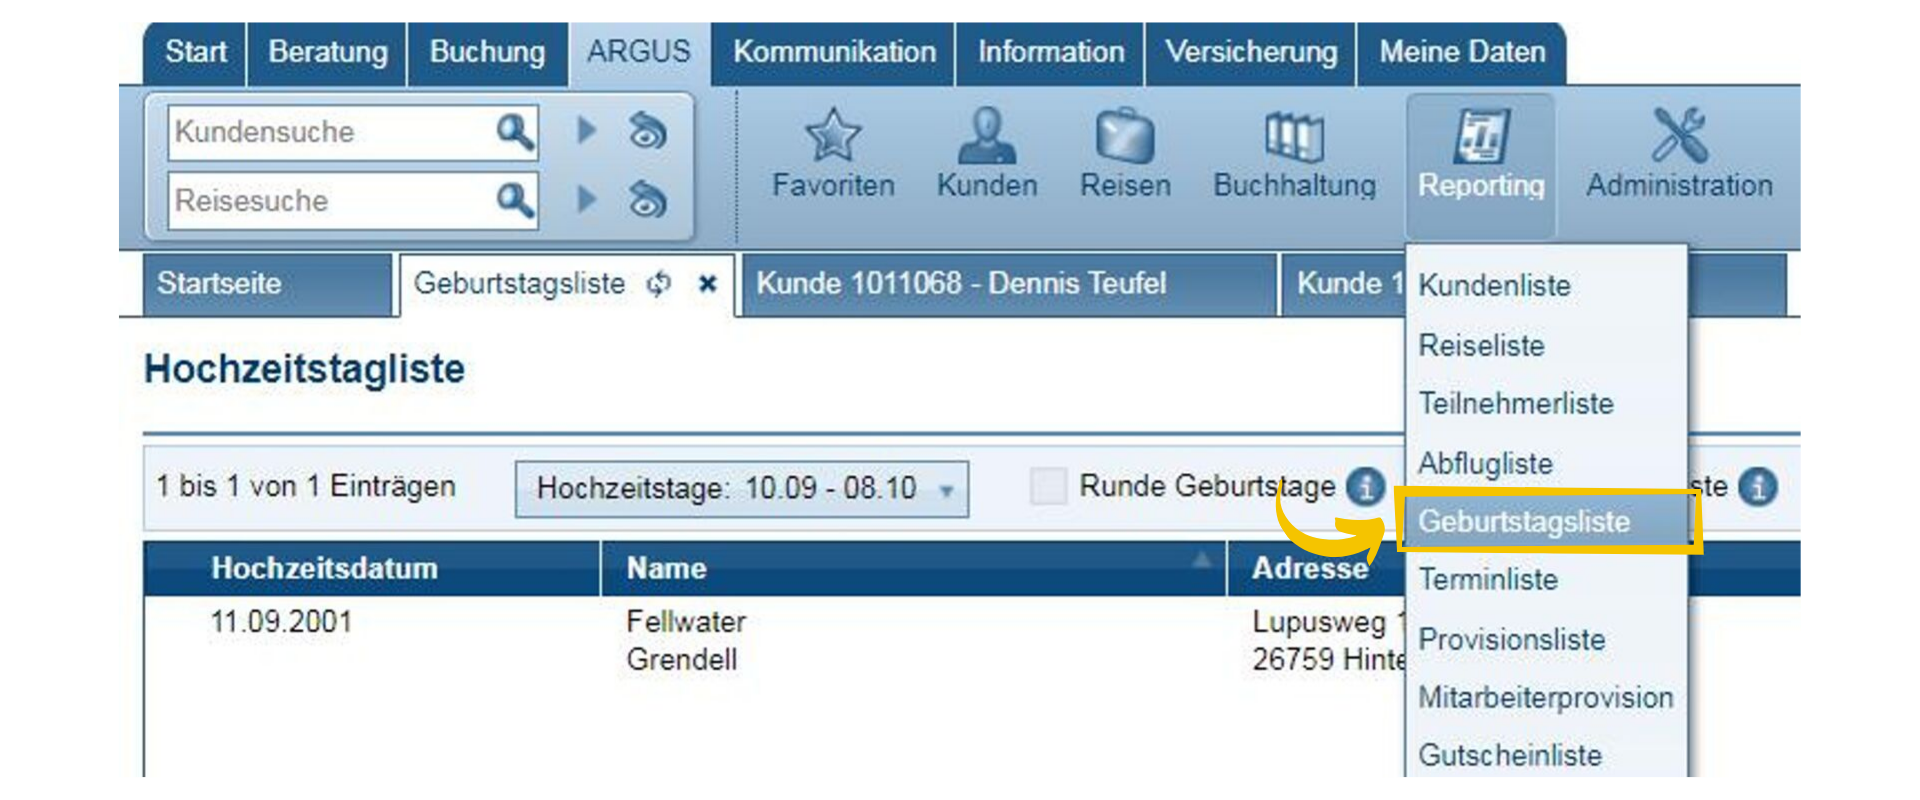Choose Provisionsliste in the Reporting menu

1511,639
